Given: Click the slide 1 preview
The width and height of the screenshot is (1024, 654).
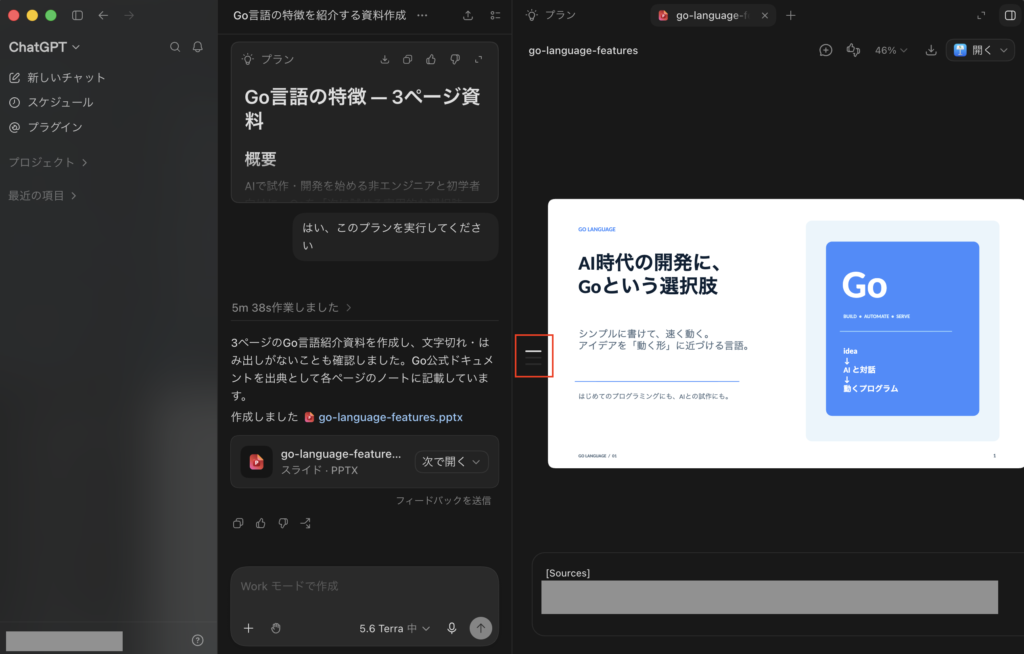Looking at the screenshot, I should pyautogui.click(x=786, y=333).
